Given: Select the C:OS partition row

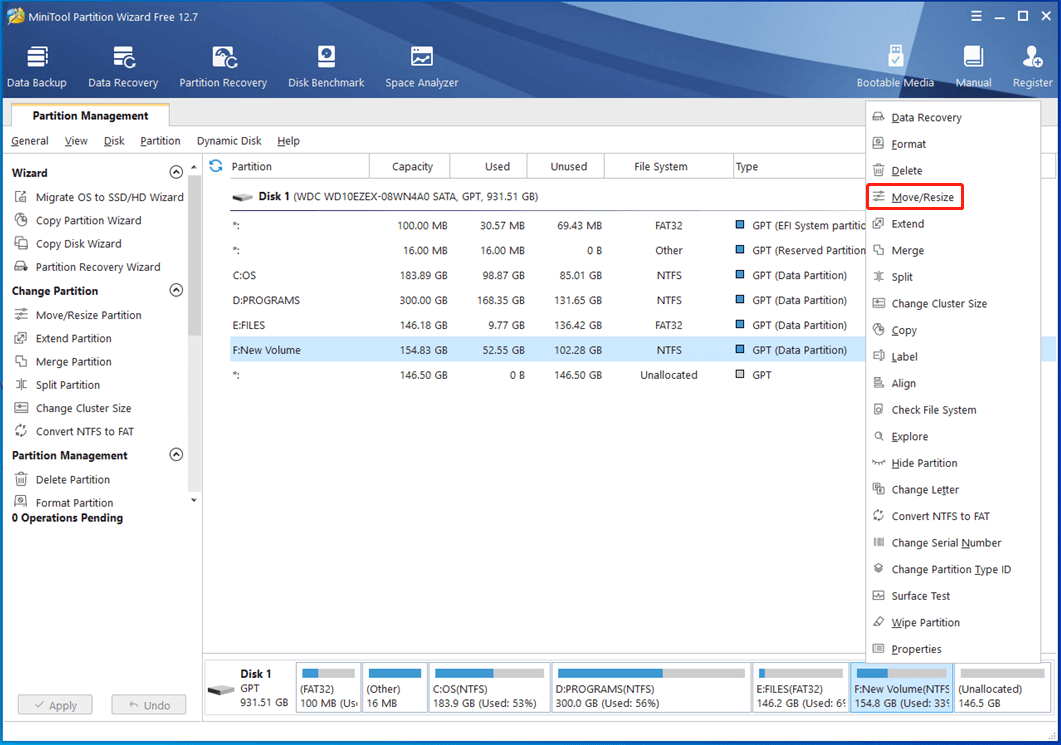Looking at the screenshot, I should pos(547,275).
